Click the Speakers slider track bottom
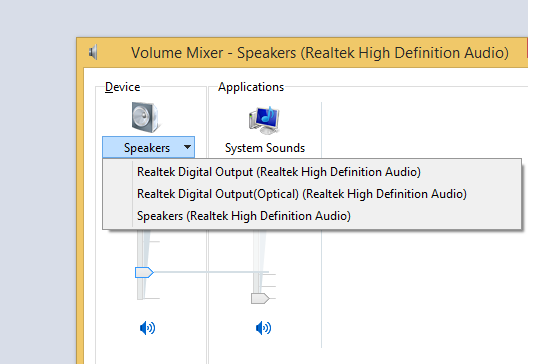Screen dimensions: 535x364 [x=141, y=289]
